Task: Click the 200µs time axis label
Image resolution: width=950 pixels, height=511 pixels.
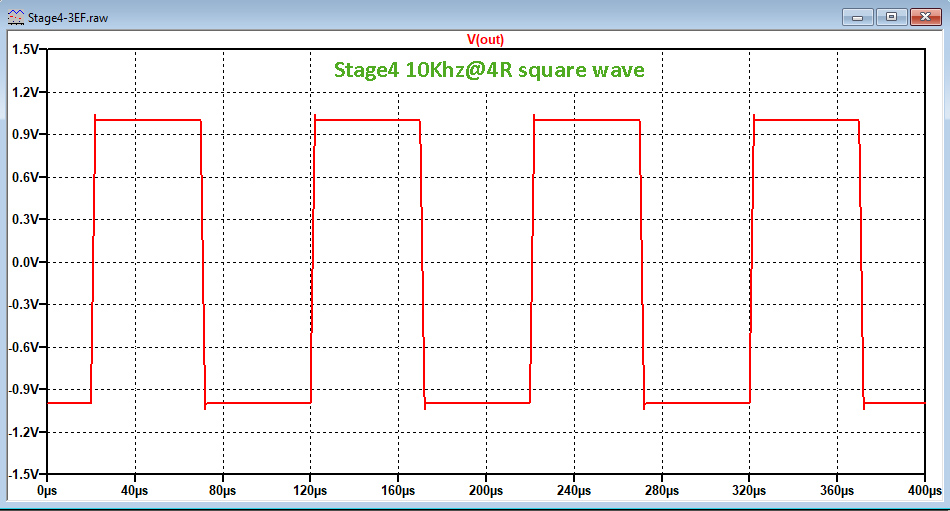Action: (486, 490)
